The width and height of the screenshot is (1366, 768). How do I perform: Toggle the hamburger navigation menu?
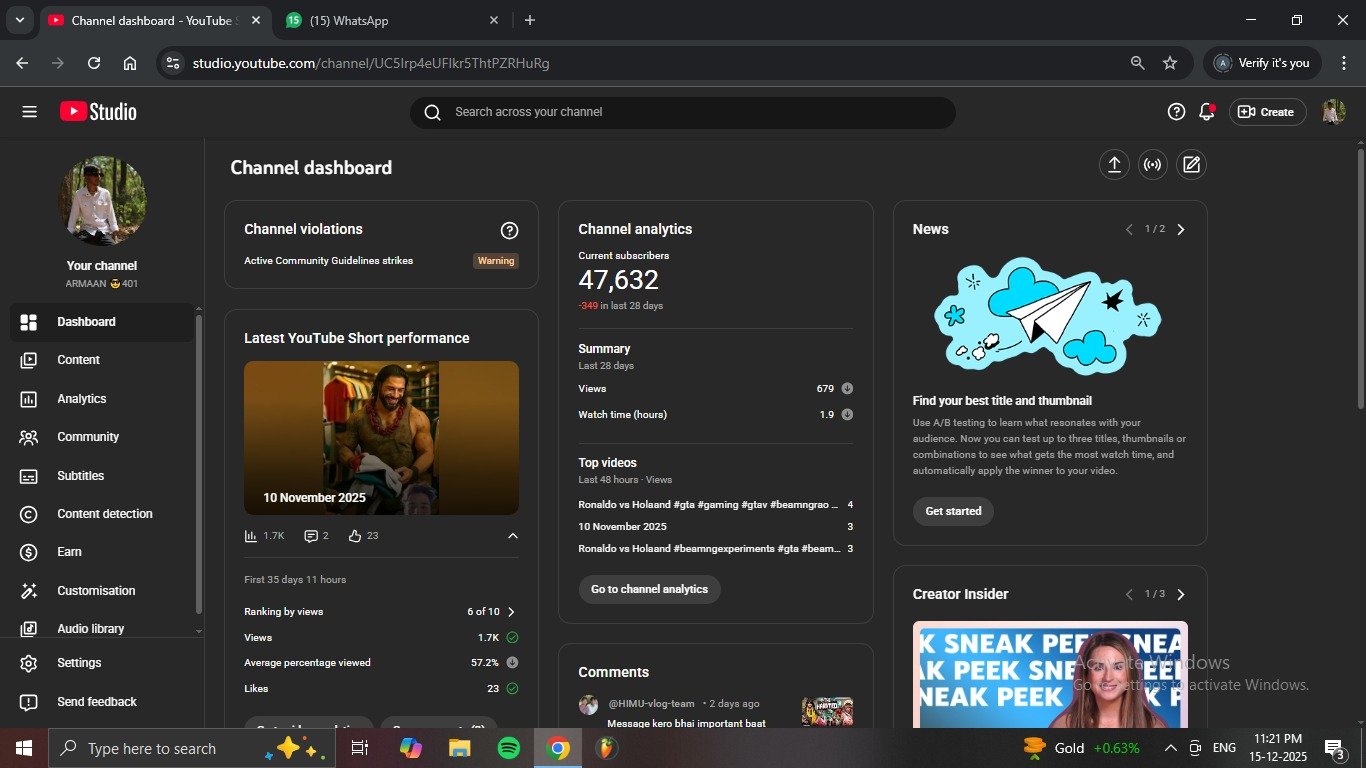[29, 112]
